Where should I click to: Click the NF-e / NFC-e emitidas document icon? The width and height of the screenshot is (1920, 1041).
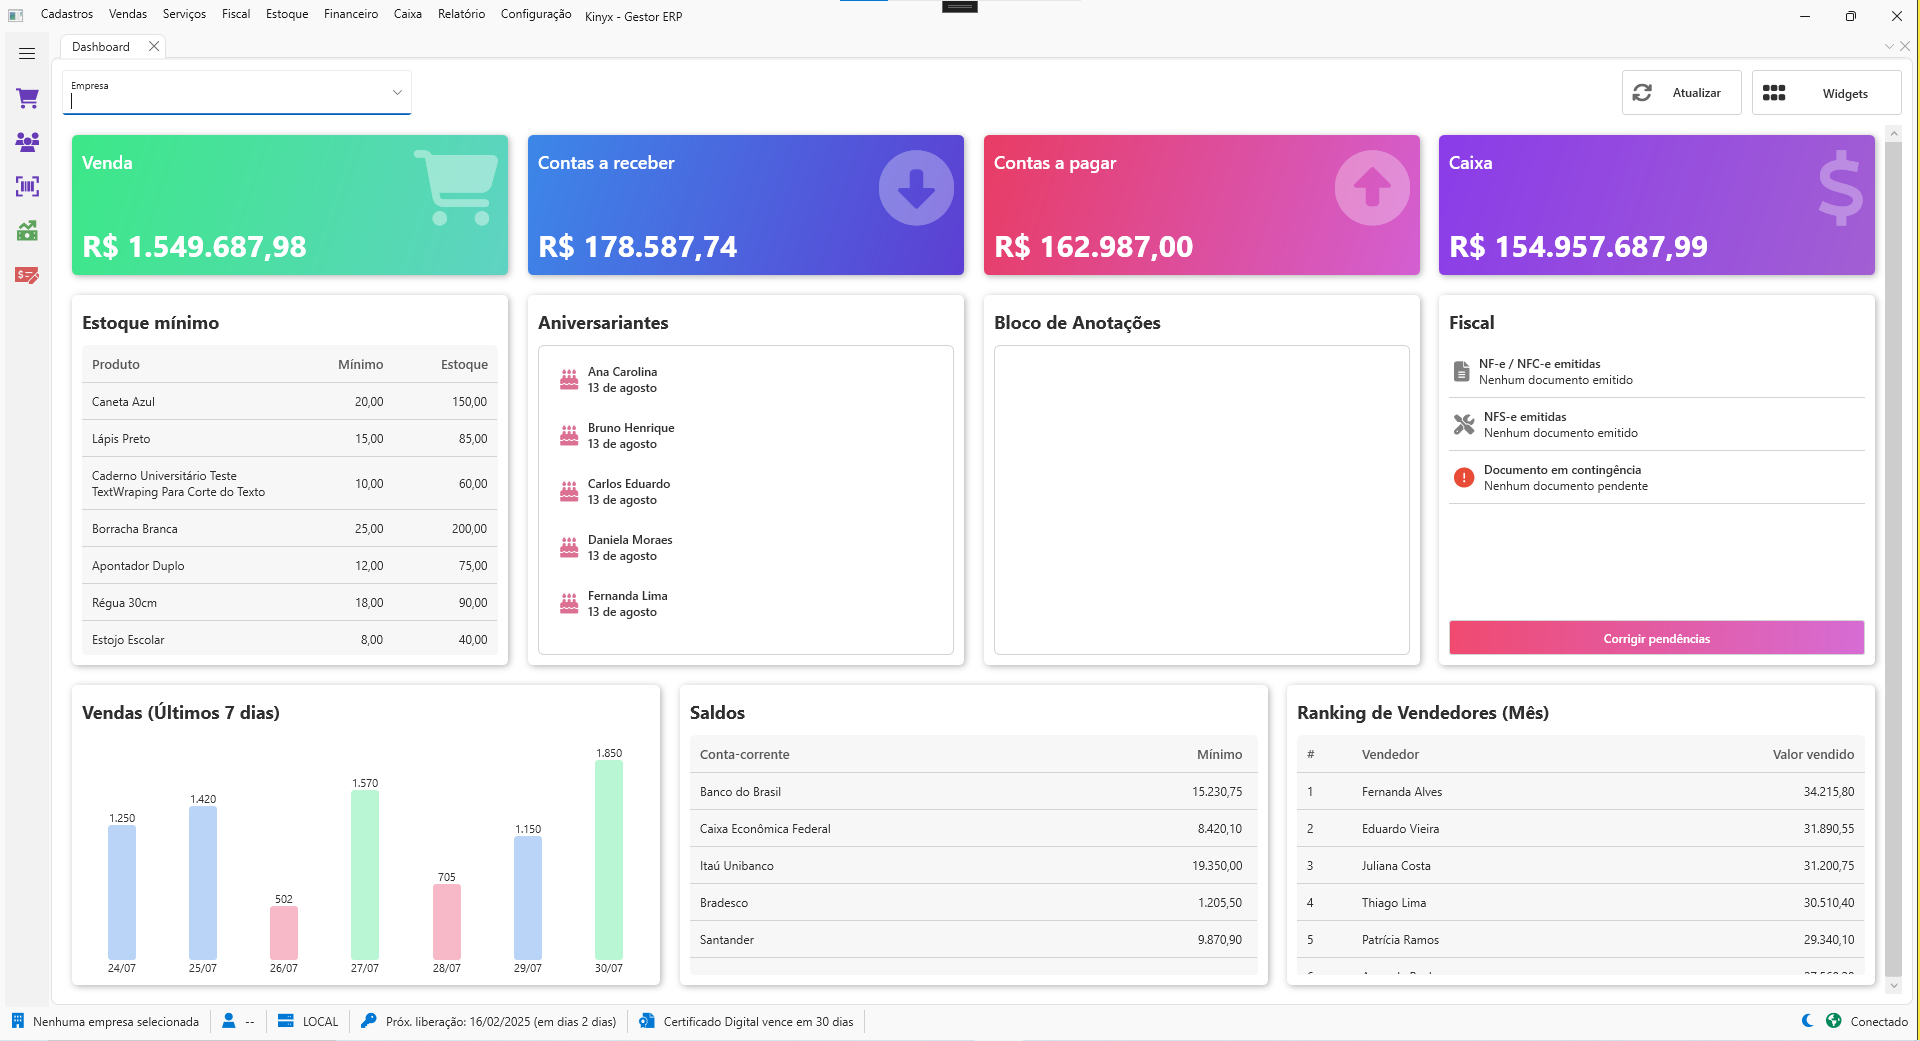click(1462, 371)
